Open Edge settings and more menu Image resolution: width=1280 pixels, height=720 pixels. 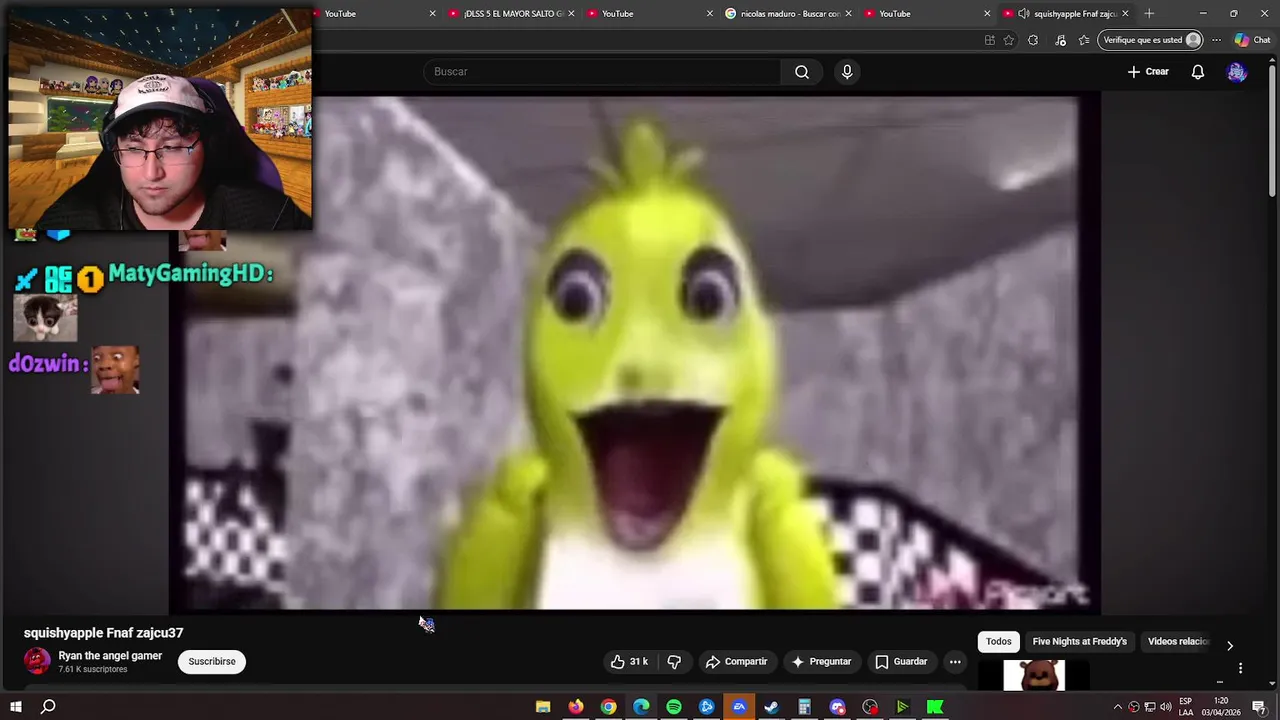point(1216,40)
